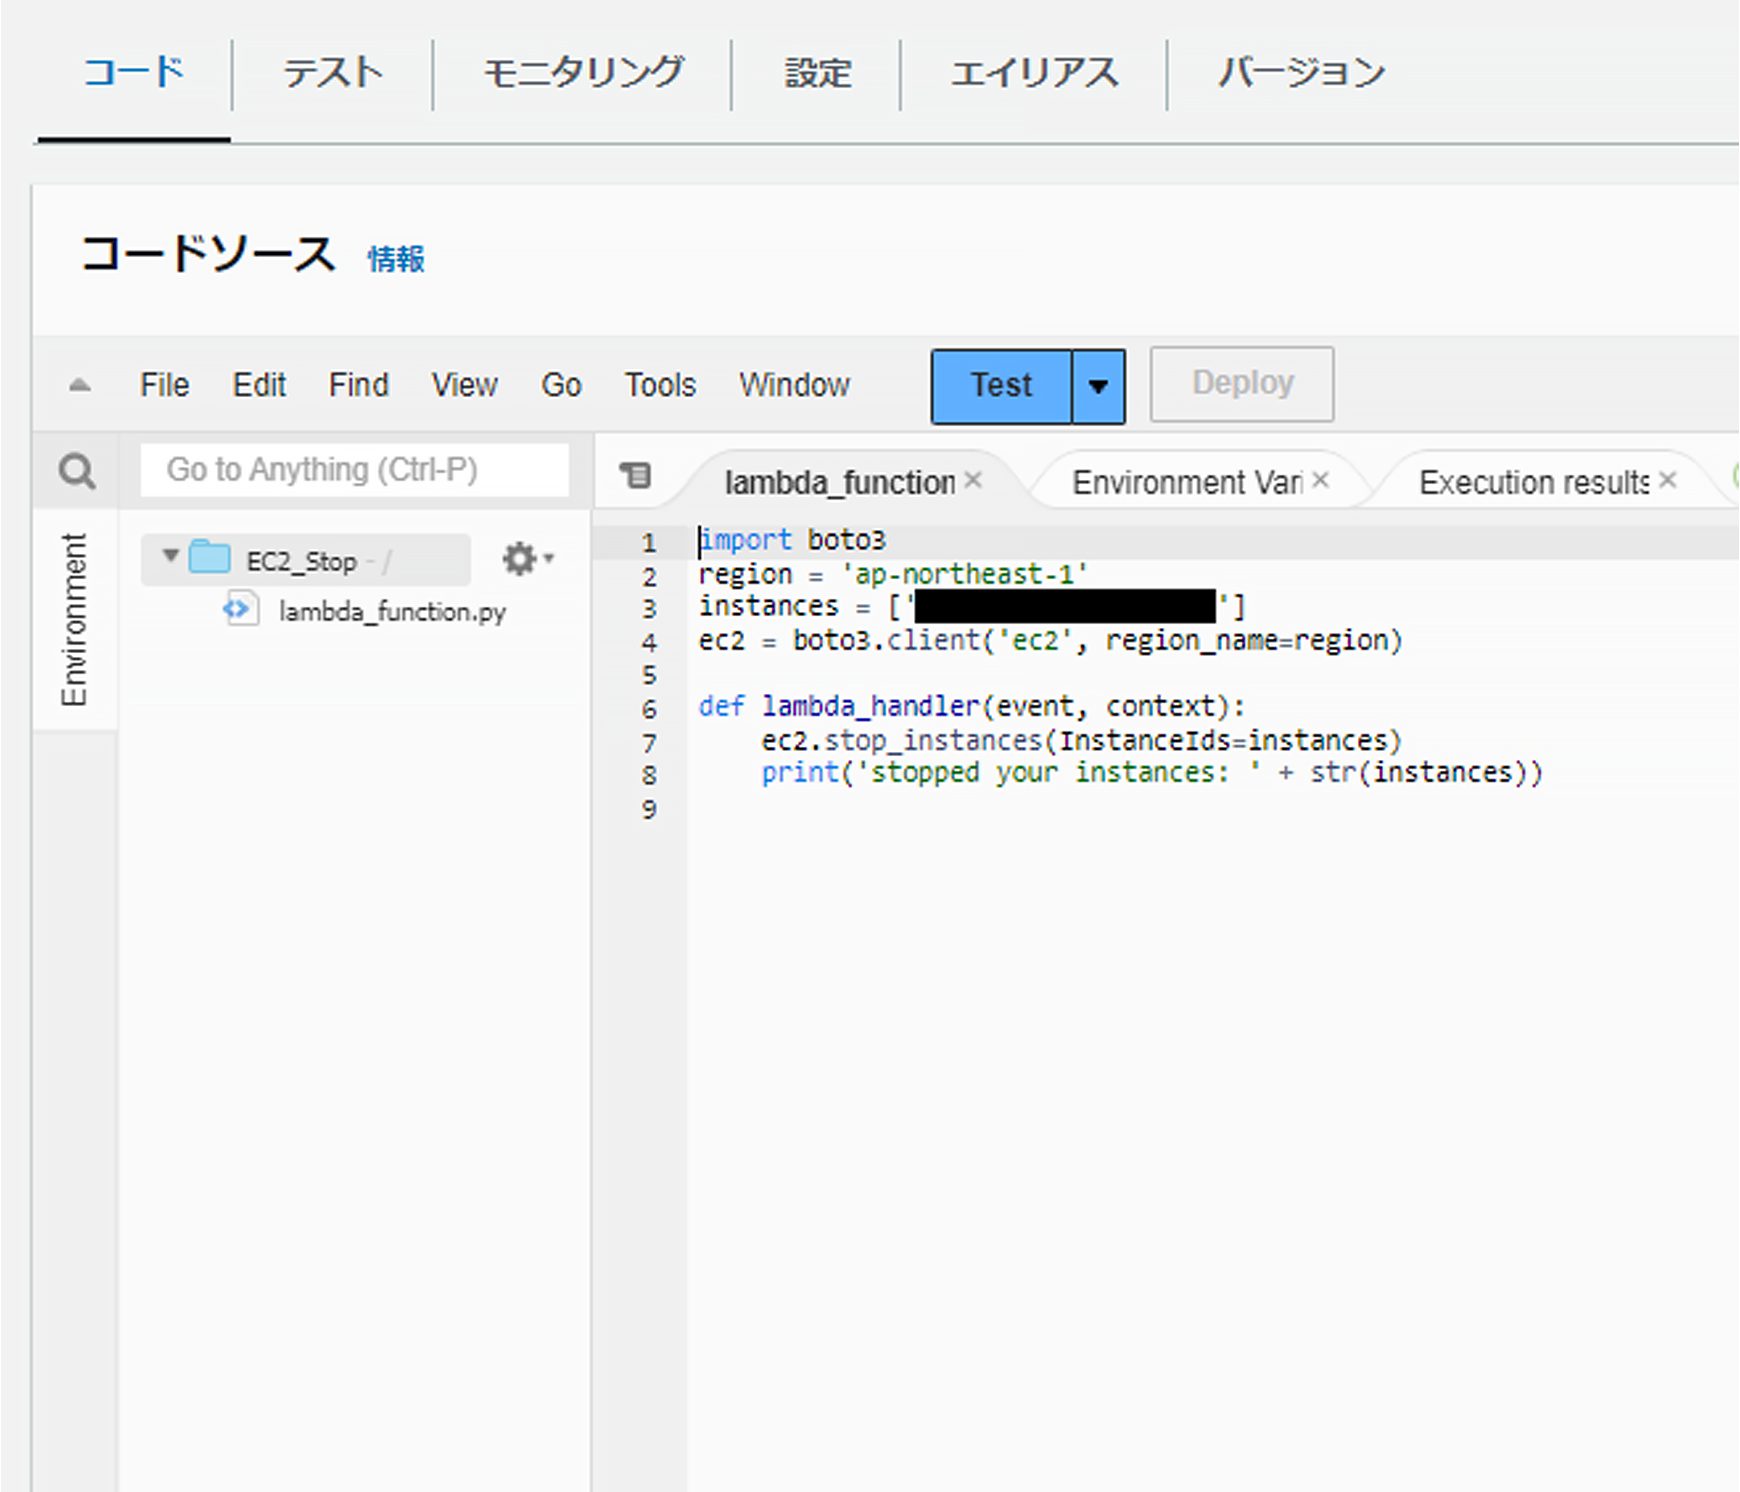Click the 'import boto3' code line
Screen dimensions: 1740x1492
coord(792,540)
